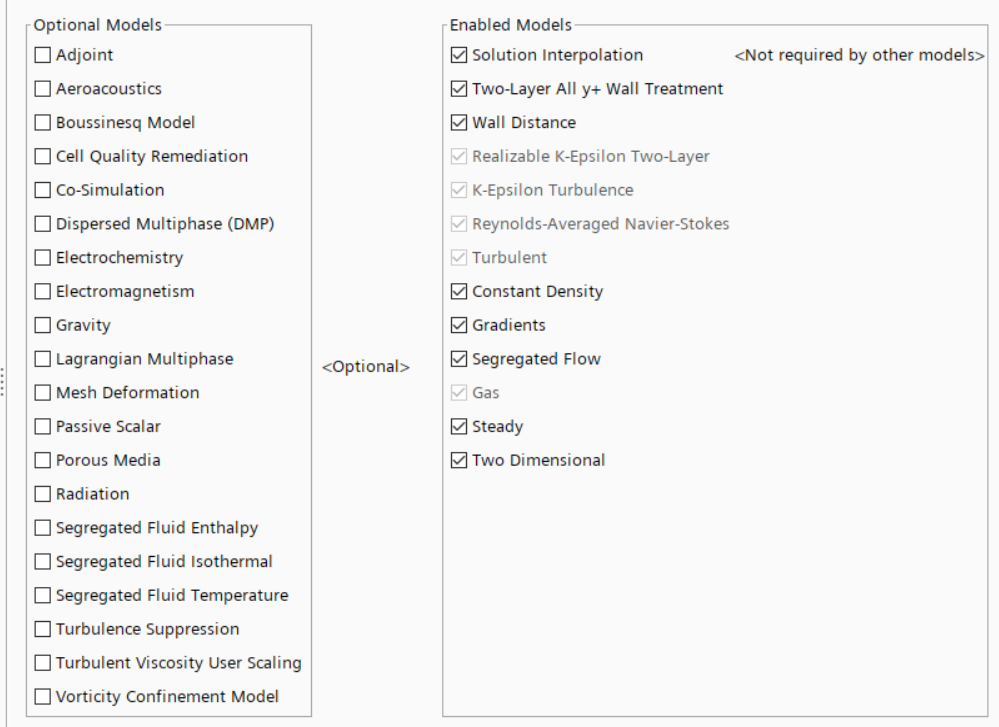Image resolution: width=999 pixels, height=727 pixels.
Task: Enable the Porous Media model
Action: 43,461
